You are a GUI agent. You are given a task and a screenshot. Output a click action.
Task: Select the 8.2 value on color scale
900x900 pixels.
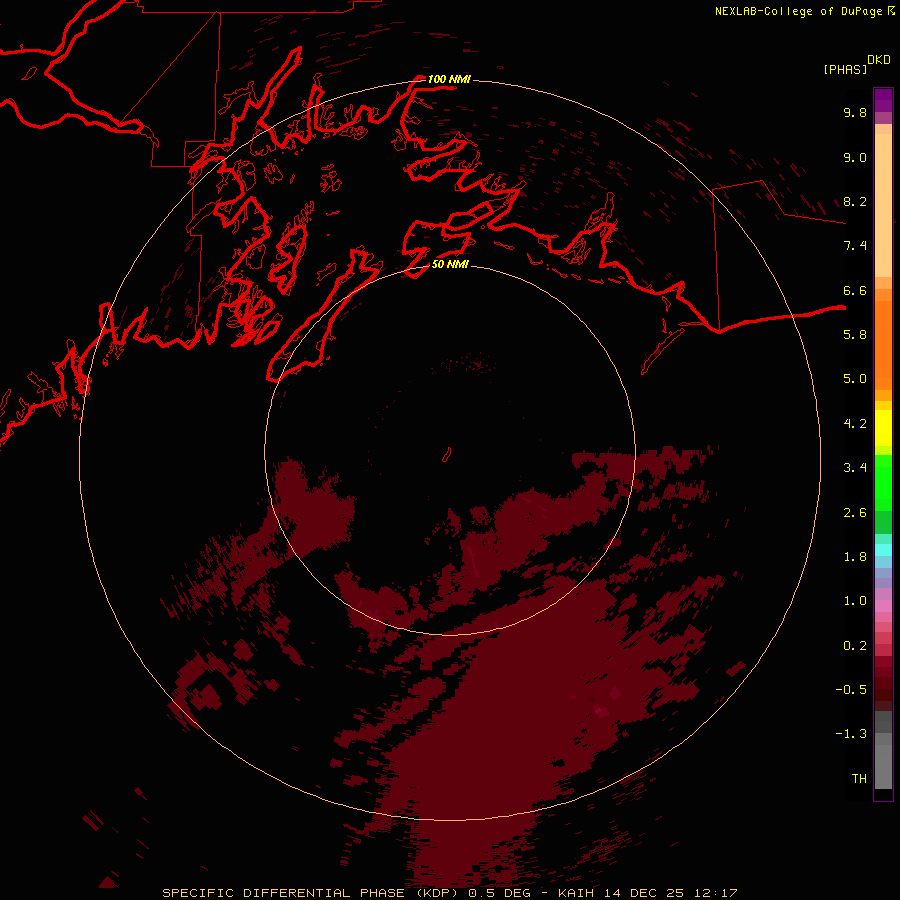click(855, 201)
